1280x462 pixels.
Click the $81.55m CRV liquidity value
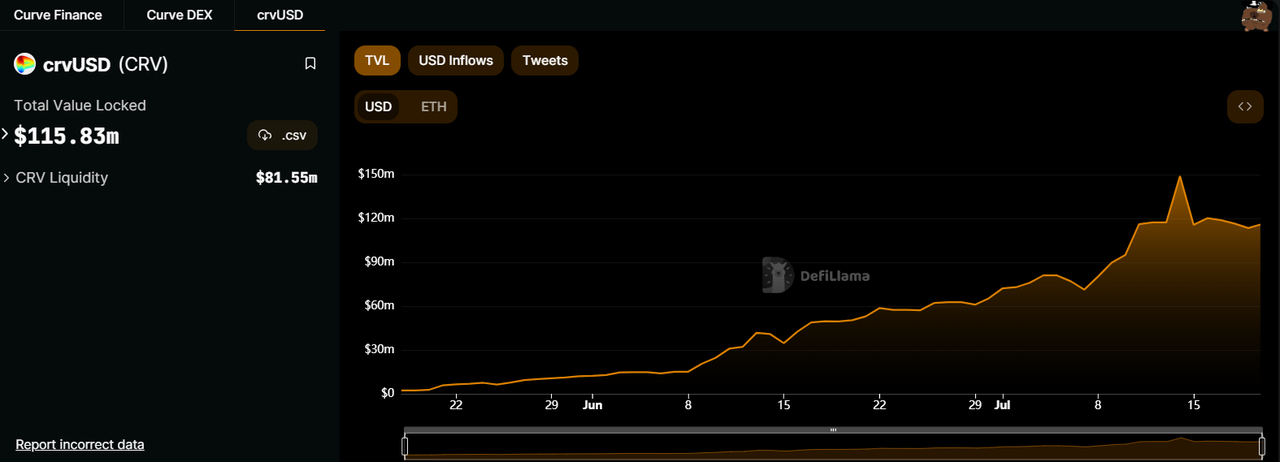point(287,178)
